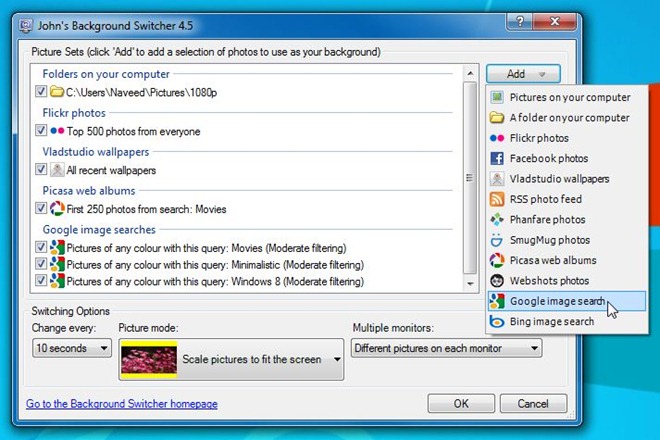
Task: Click the picture sets list scrollbar thumb
Action: pyautogui.click(x=470, y=178)
